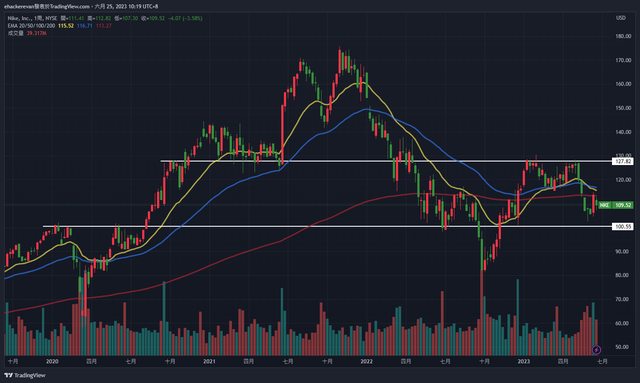Click the 70.00 level on price scale
The width and height of the screenshot is (640, 383).
point(623,299)
